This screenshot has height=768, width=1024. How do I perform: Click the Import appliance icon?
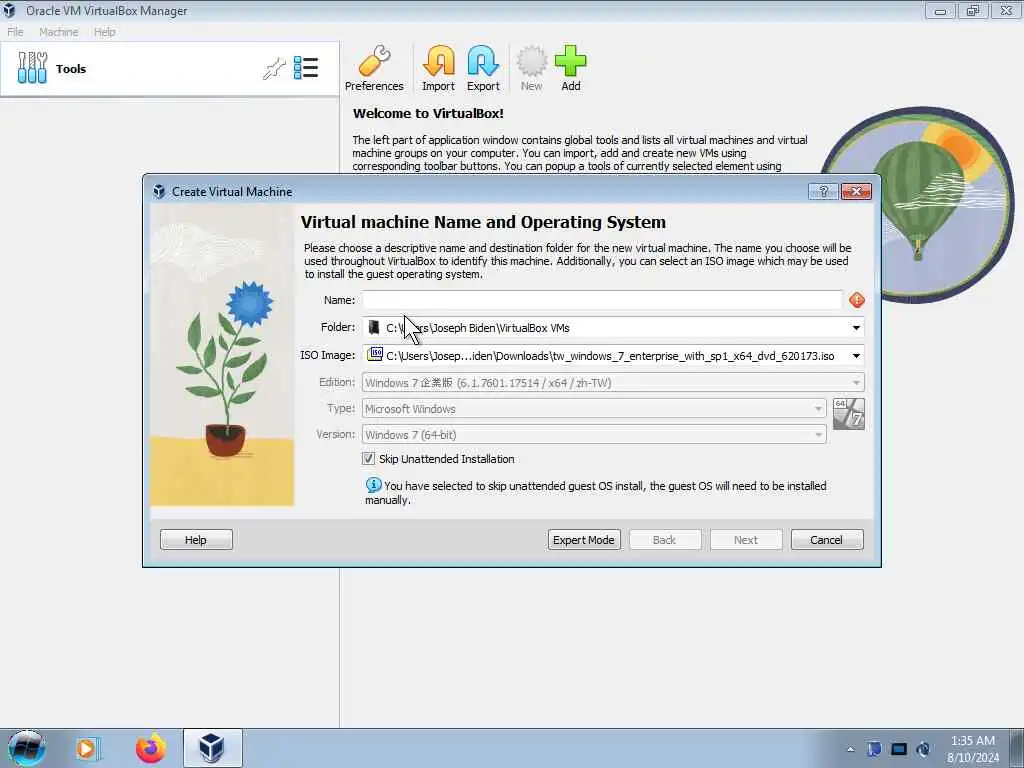(x=438, y=69)
